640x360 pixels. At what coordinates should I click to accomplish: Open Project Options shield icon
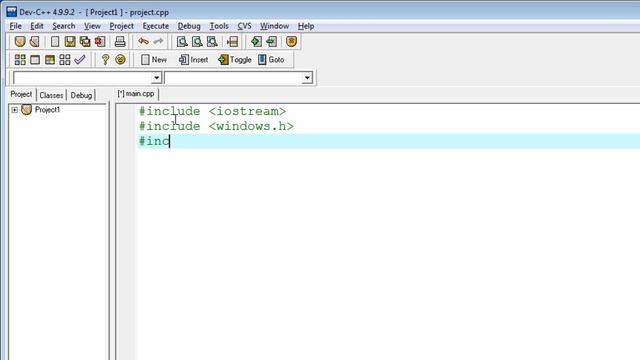tap(291, 41)
